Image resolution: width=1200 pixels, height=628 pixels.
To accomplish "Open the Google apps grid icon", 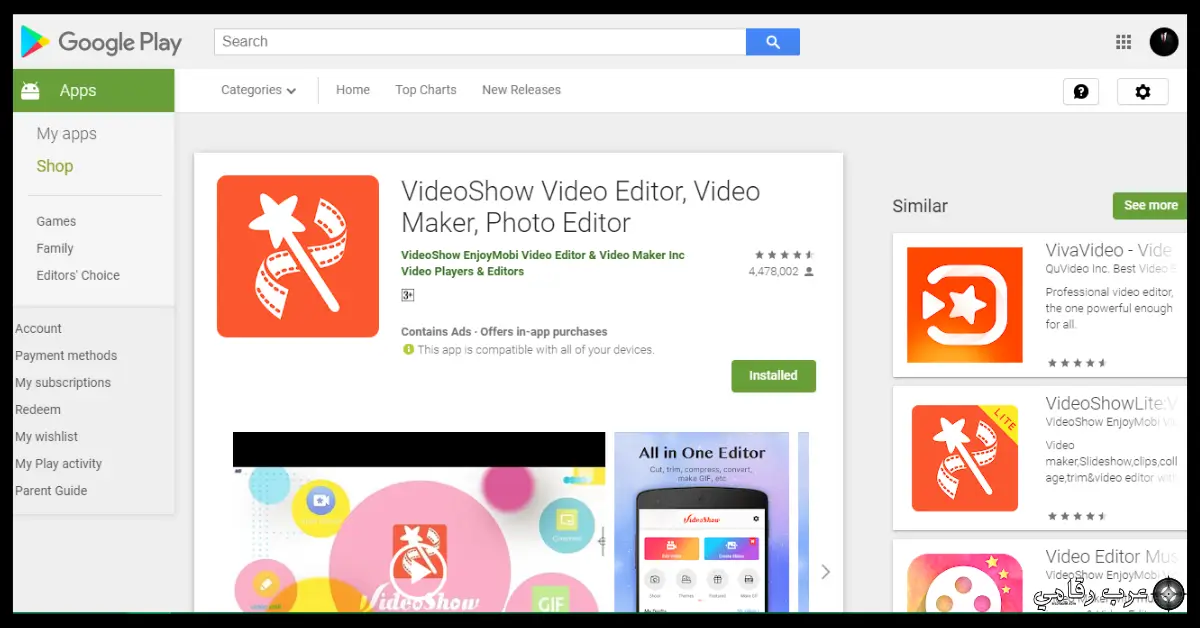I will (x=1123, y=42).
